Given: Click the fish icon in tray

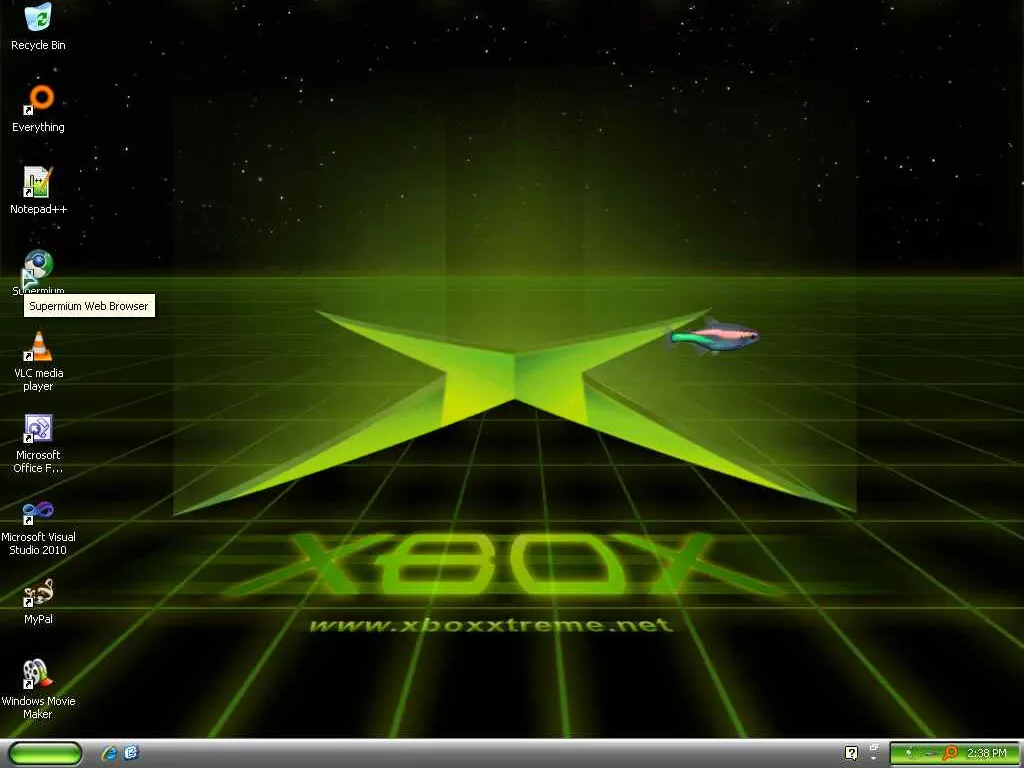Looking at the screenshot, I should tap(929, 754).
